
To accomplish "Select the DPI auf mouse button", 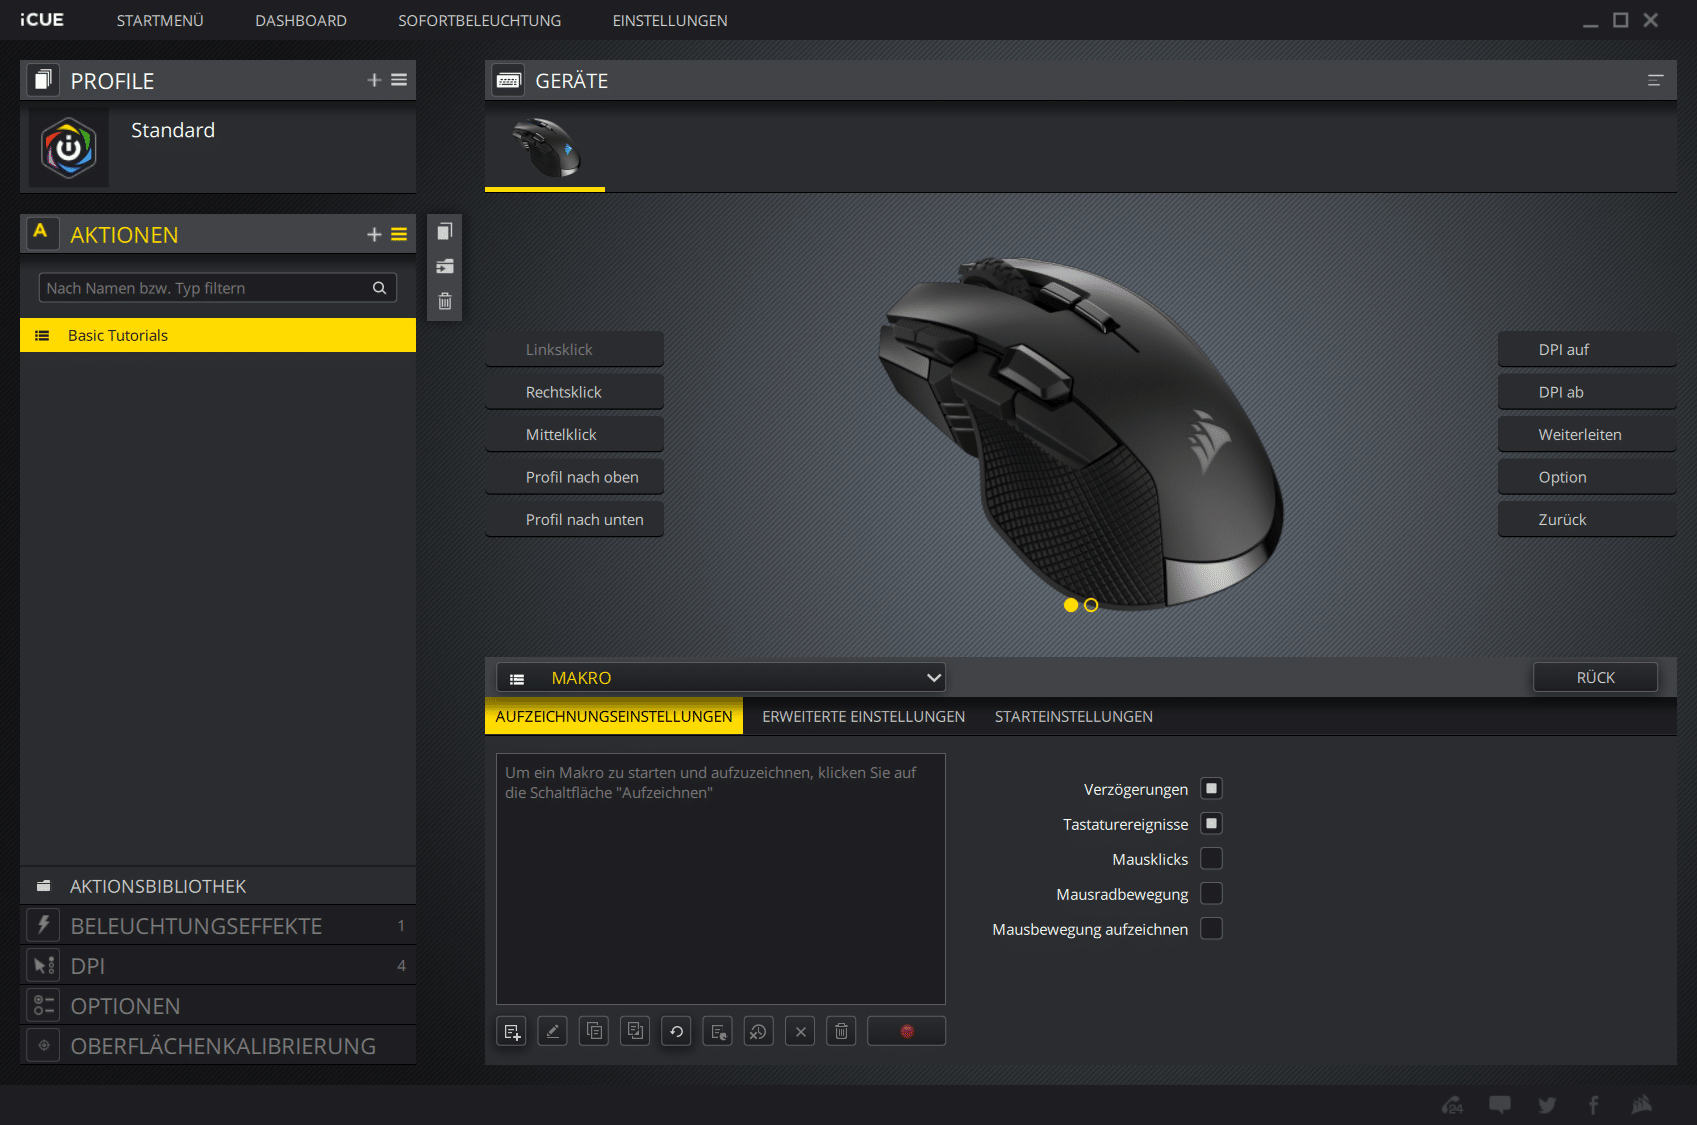I will (x=1585, y=350).
